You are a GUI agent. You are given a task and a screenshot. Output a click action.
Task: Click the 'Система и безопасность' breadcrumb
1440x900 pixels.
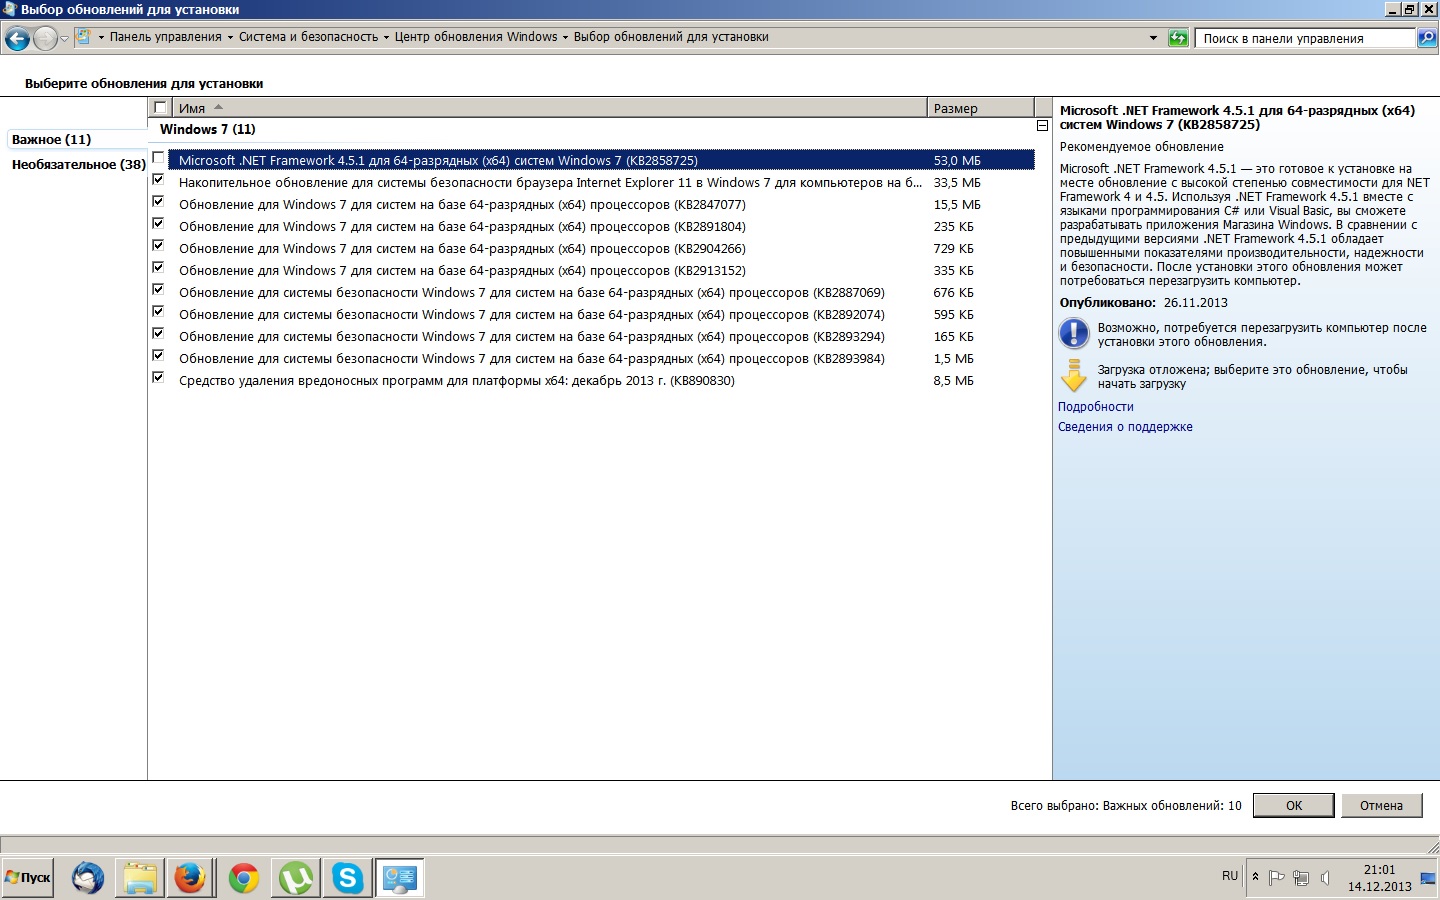coord(308,38)
